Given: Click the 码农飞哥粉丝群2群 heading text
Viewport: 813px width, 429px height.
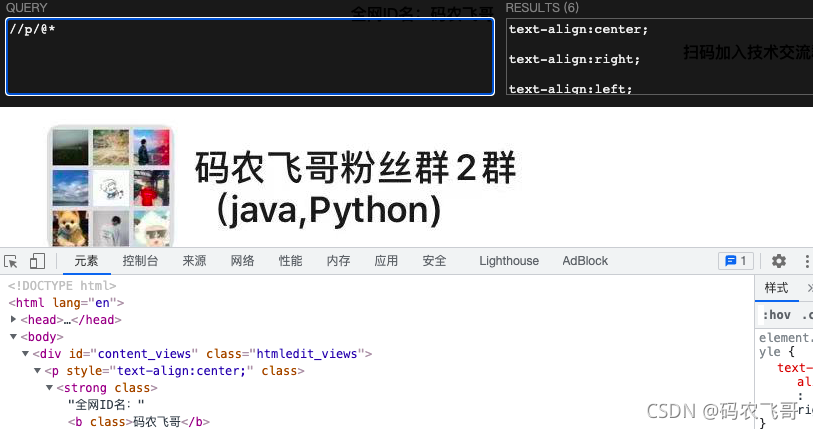Looking at the screenshot, I should point(356,168).
